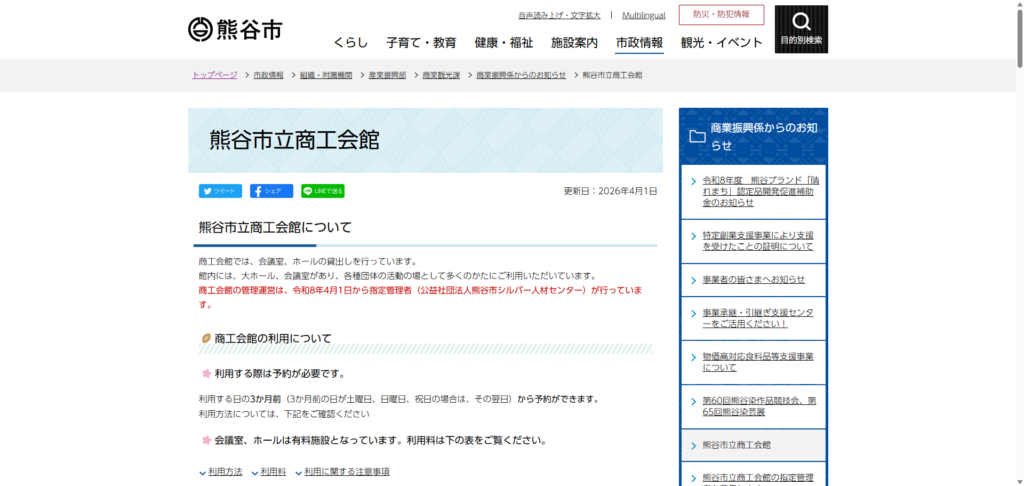Click chevron beside 特定創業支援事業 item

tap(694, 236)
